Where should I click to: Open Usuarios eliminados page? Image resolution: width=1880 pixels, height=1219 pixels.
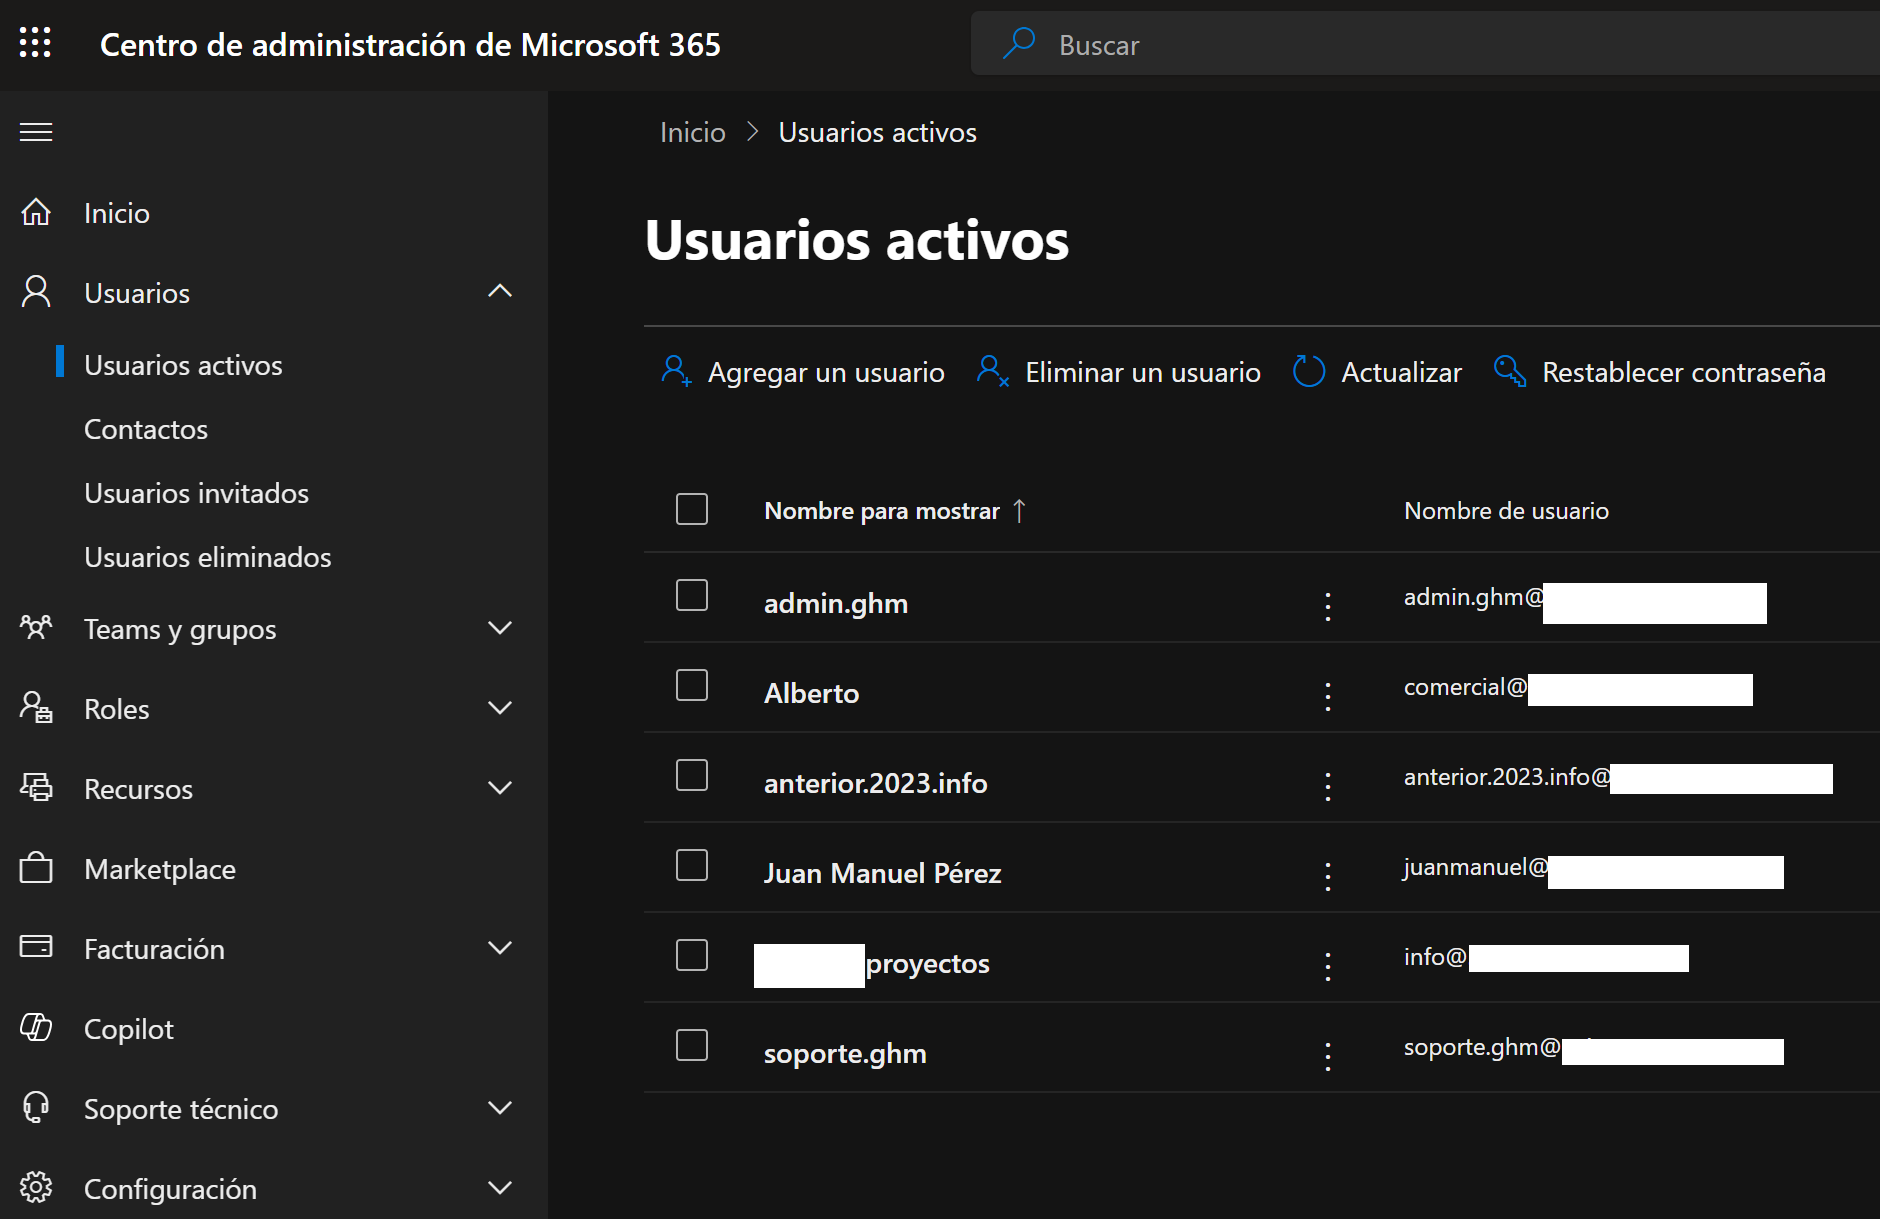207,557
